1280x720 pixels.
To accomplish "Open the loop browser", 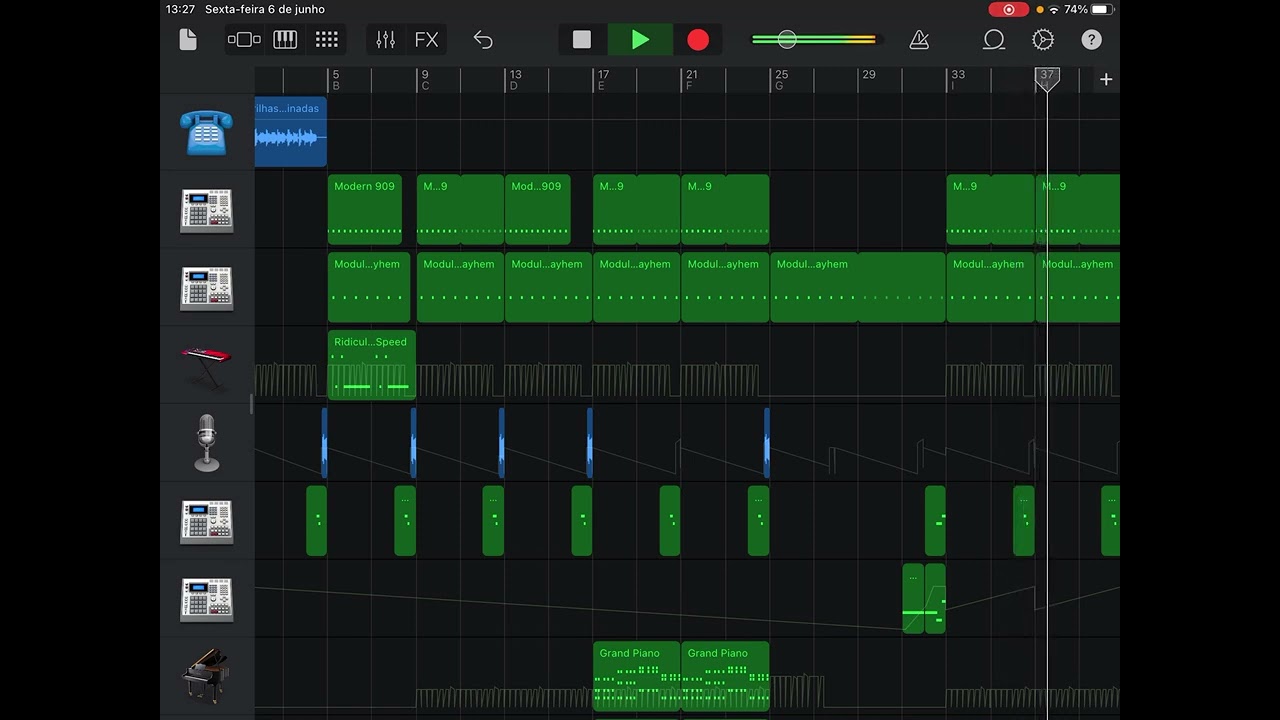I will pos(994,40).
